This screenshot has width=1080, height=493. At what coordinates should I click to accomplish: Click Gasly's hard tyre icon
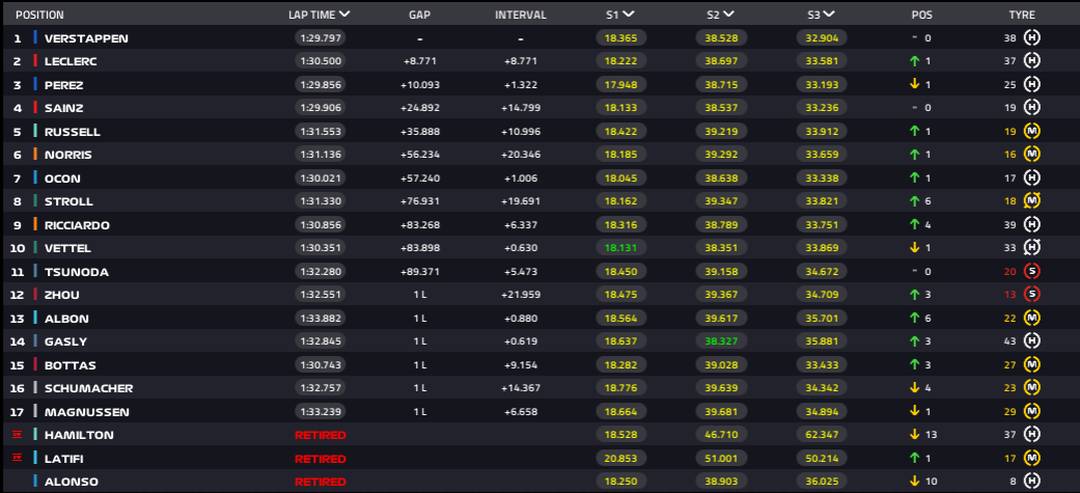point(1031,341)
